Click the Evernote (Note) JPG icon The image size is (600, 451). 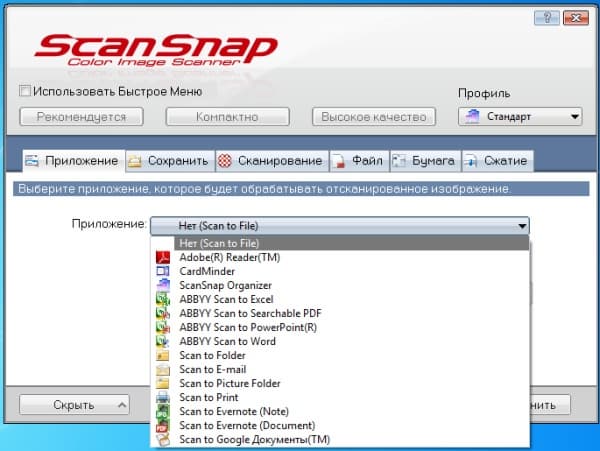point(163,412)
